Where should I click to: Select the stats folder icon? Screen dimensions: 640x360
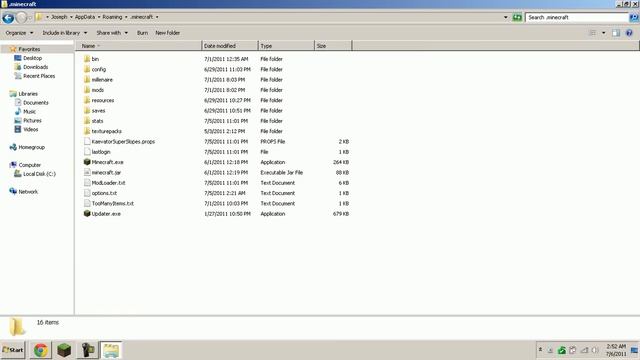(x=87, y=121)
